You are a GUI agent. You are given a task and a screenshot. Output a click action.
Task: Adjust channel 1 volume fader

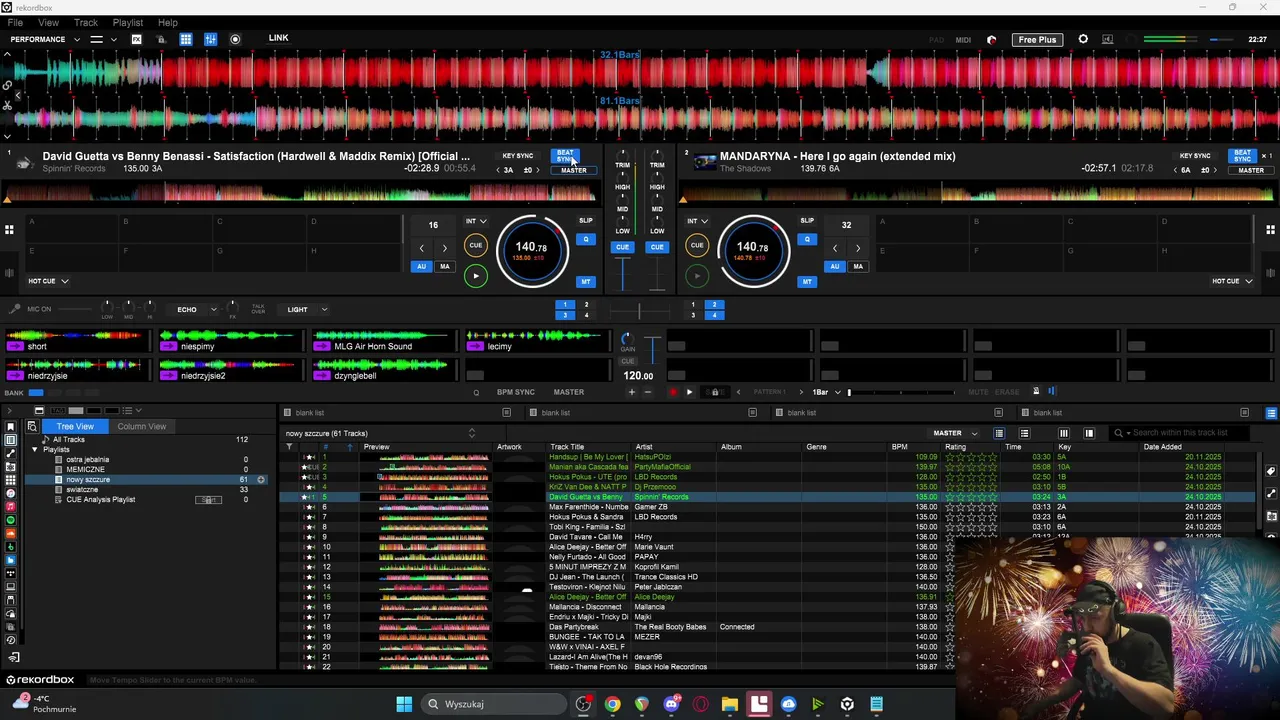point(622,275)
